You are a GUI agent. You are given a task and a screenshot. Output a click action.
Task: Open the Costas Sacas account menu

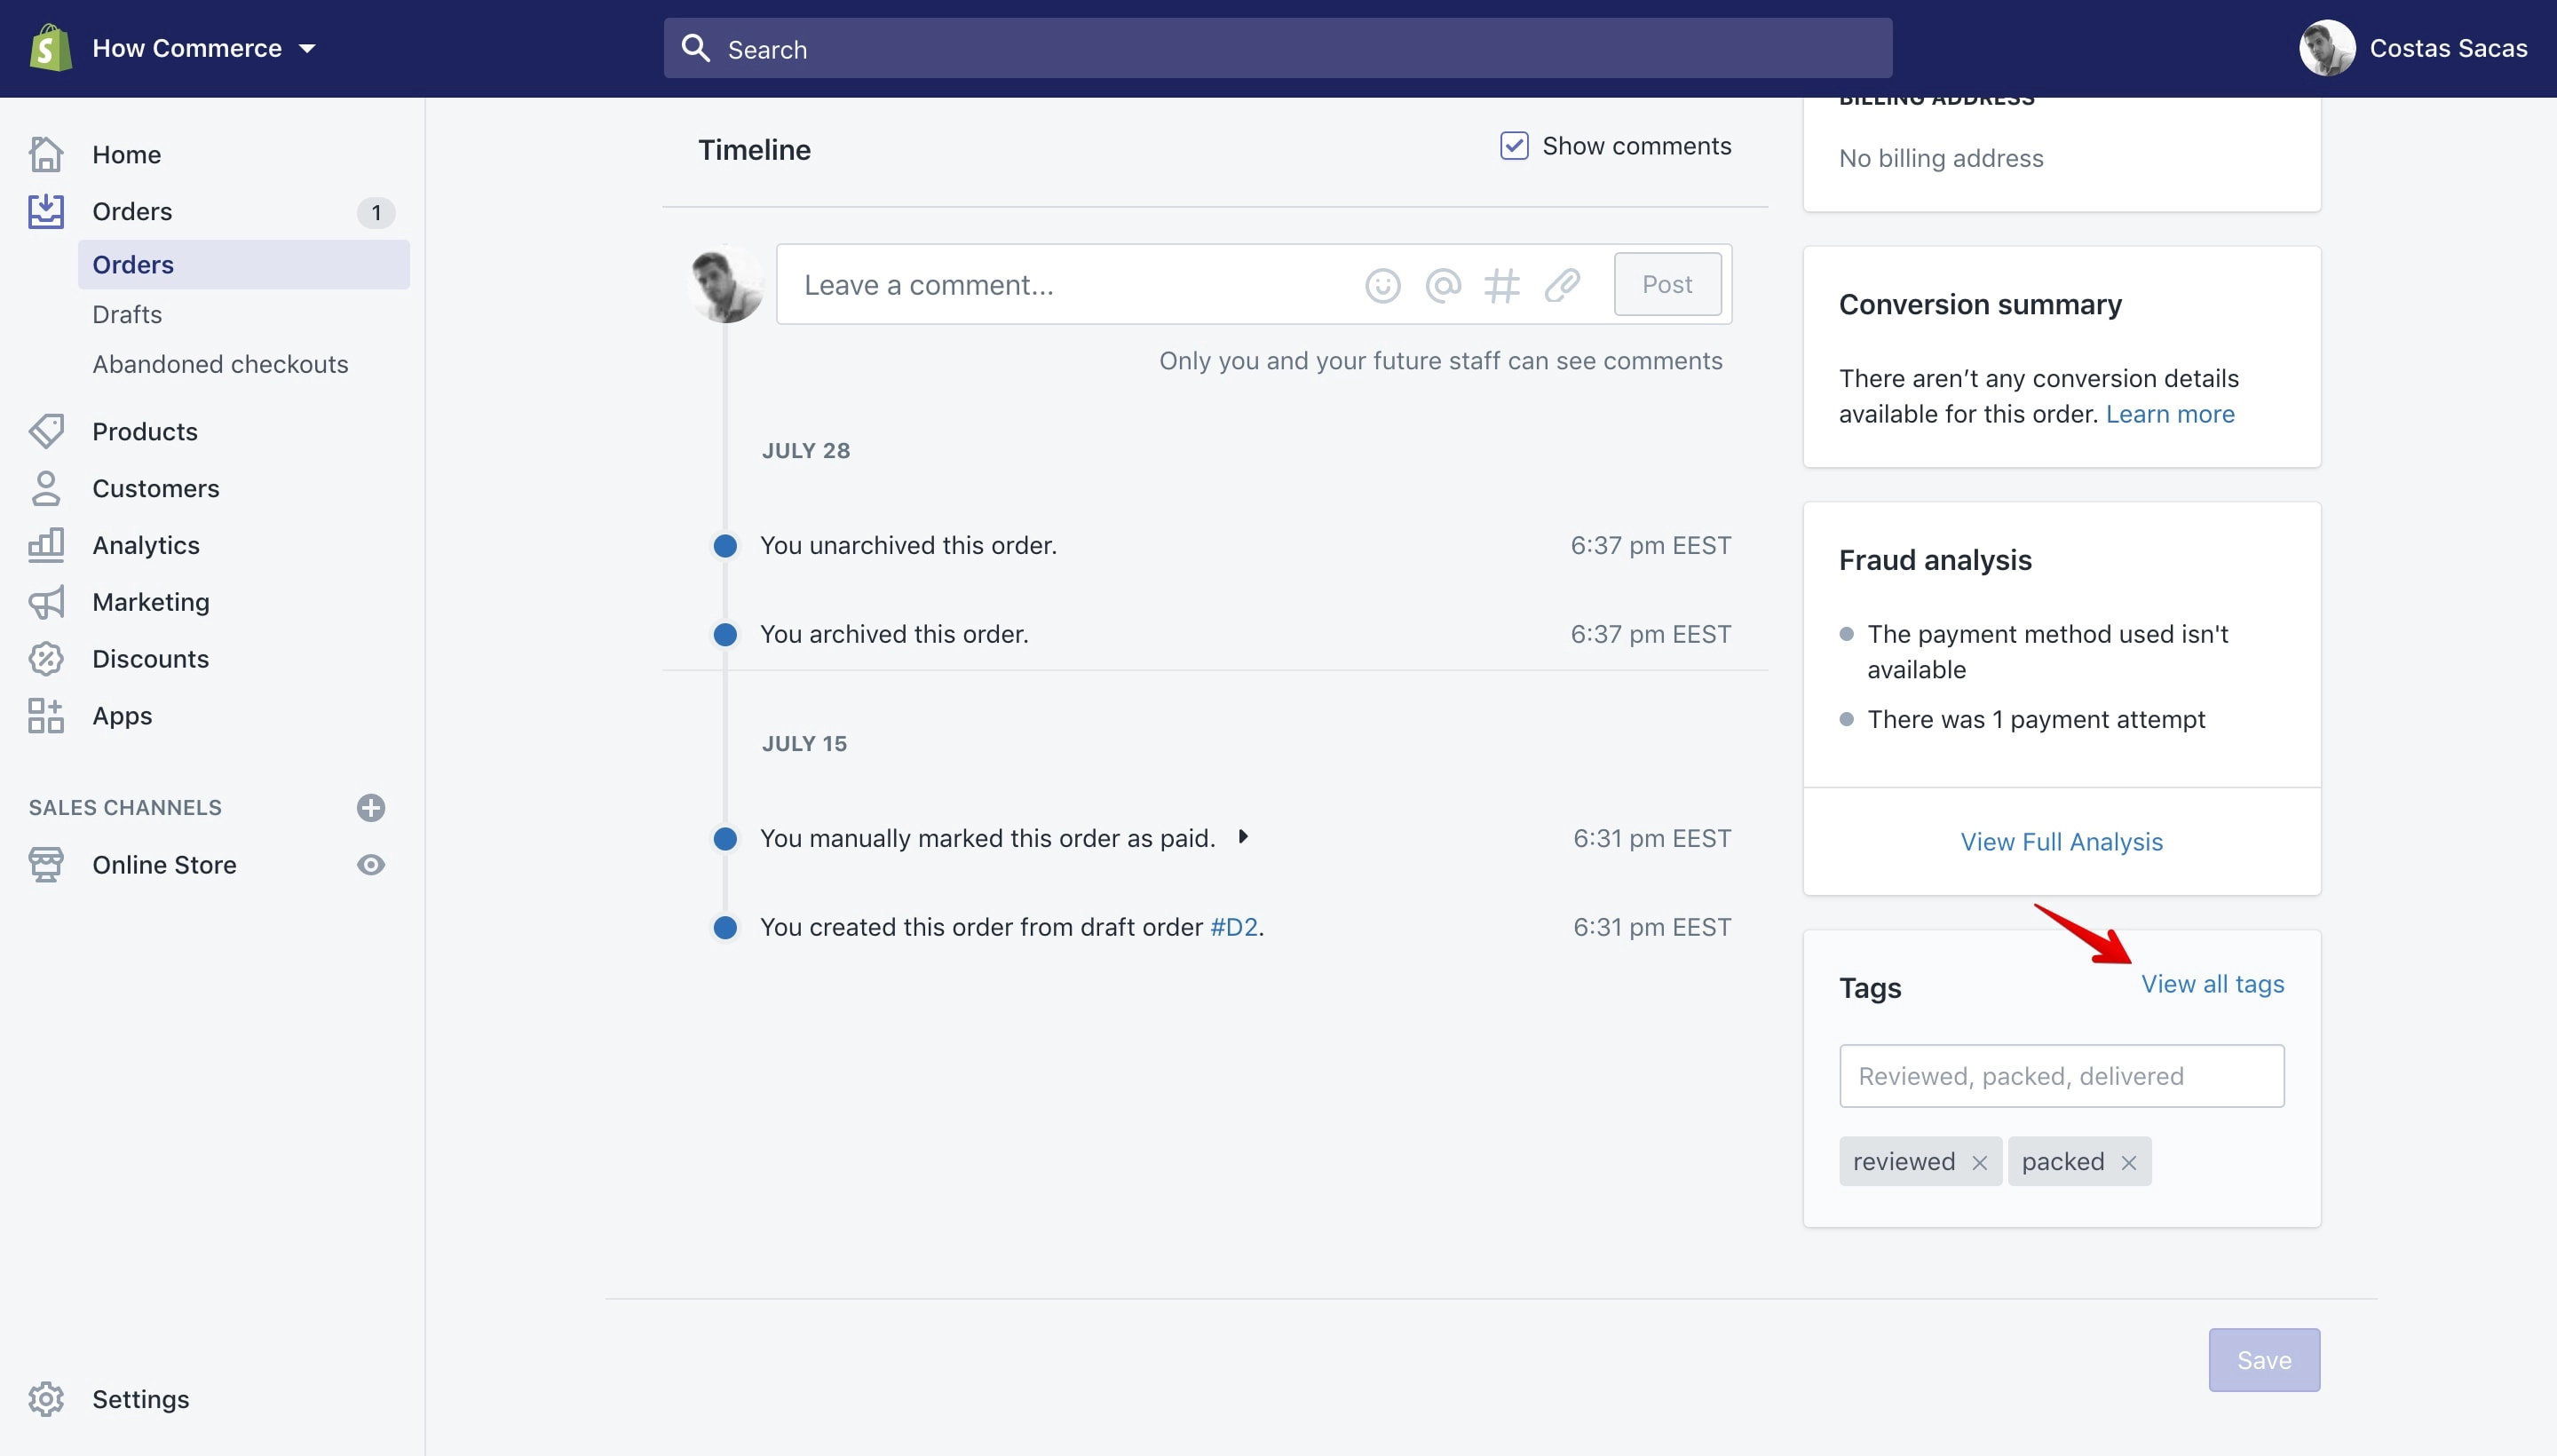[2413, 48]
